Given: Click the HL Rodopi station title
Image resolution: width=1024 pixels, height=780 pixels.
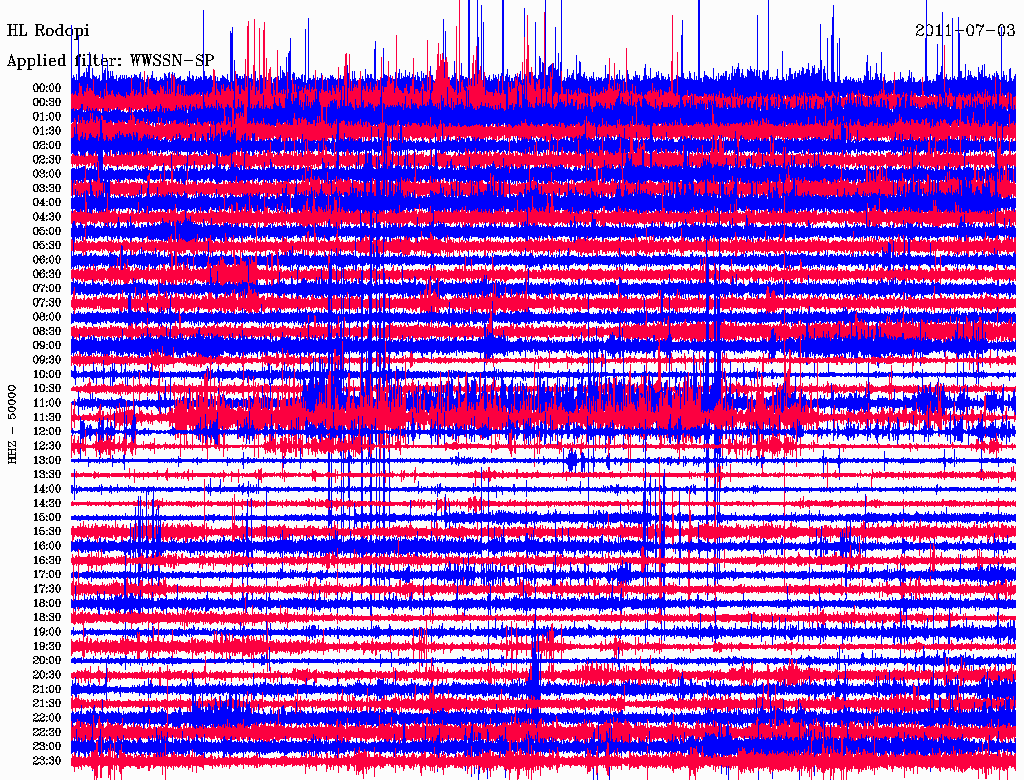Looking at the screenshot, I should tap(48, 31).
